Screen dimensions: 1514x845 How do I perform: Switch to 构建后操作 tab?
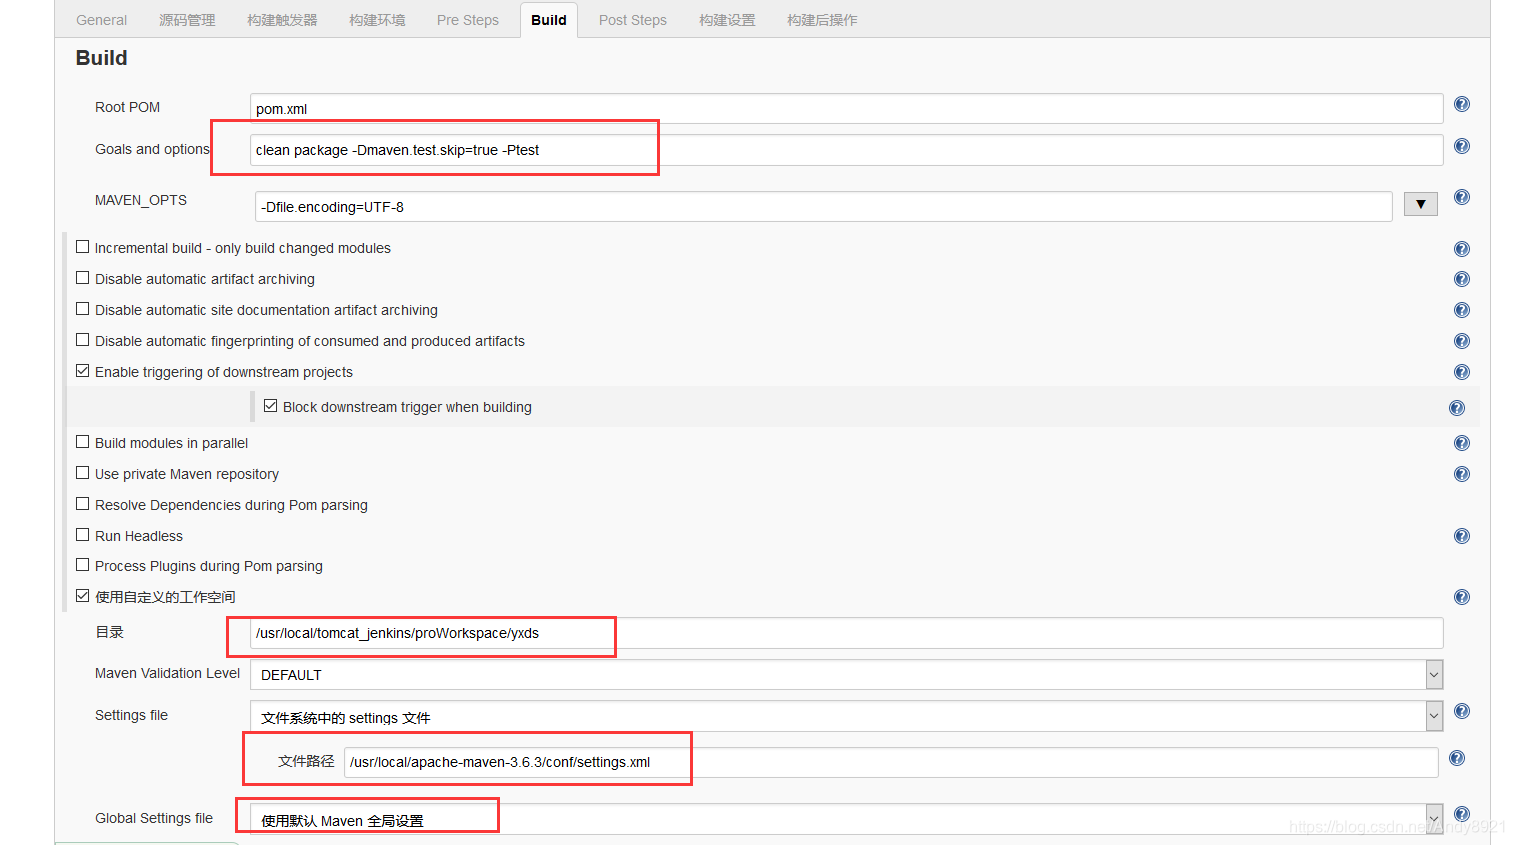coord(822,20)
